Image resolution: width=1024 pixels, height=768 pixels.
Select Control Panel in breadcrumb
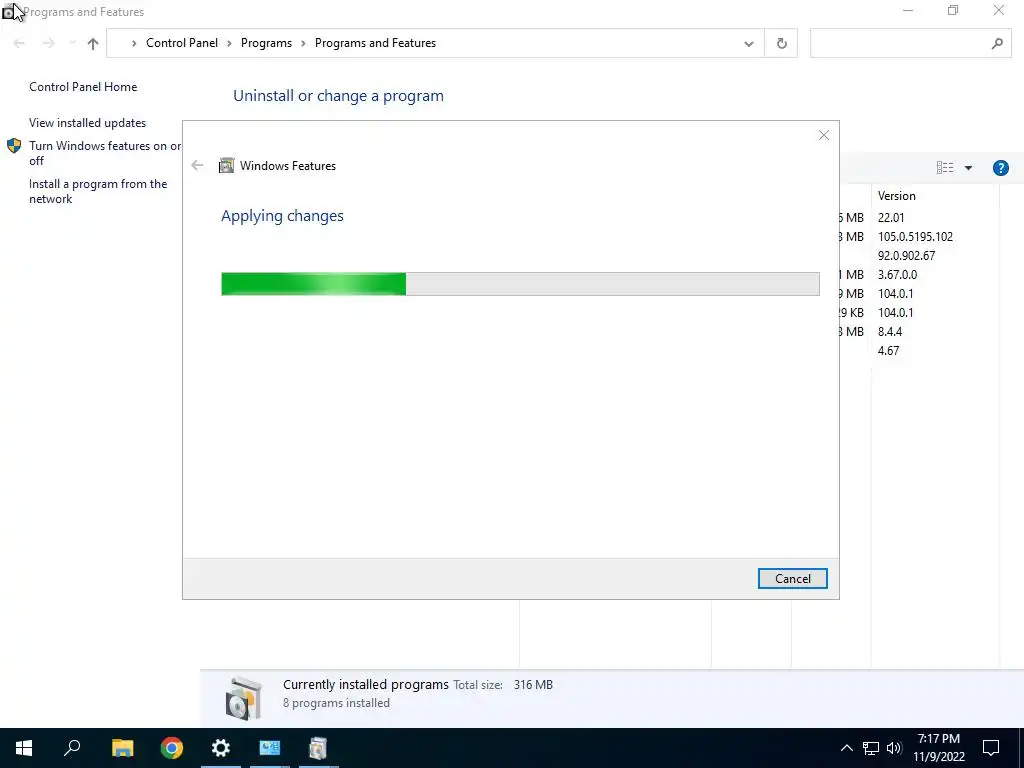[182, 43]
